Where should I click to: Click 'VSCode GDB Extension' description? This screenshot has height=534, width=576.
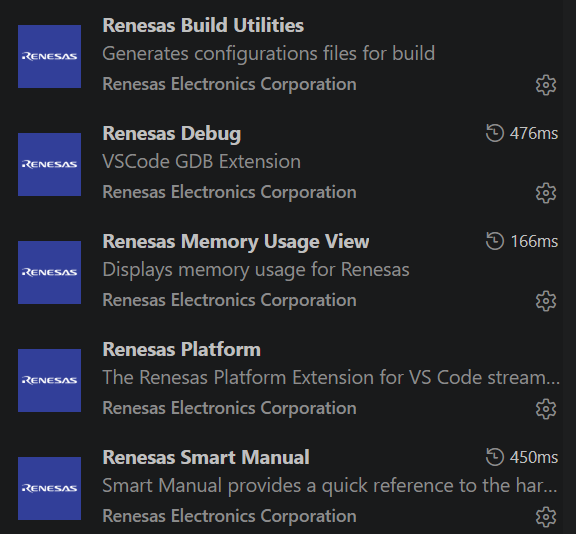(x=201, y=162)
